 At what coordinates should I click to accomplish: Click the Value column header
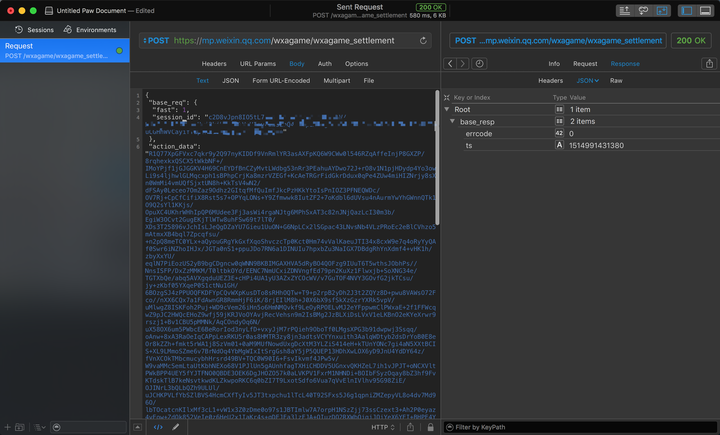tap(578, 97)
